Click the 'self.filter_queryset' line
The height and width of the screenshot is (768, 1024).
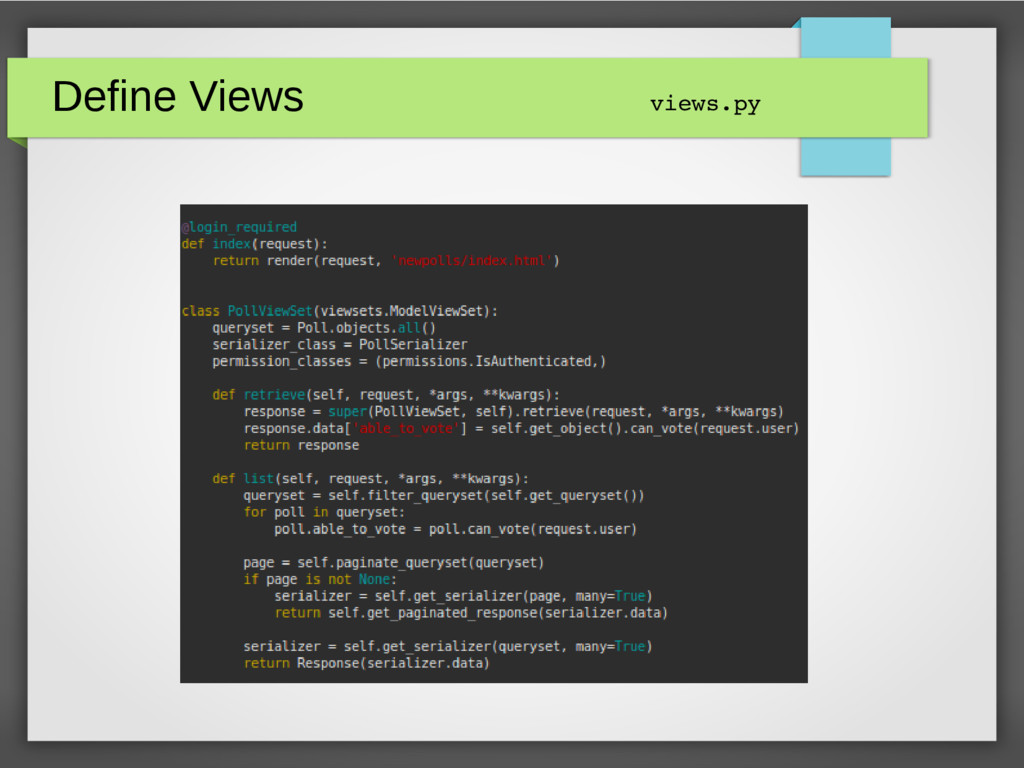pyautogui.click(x=443, y=496)
